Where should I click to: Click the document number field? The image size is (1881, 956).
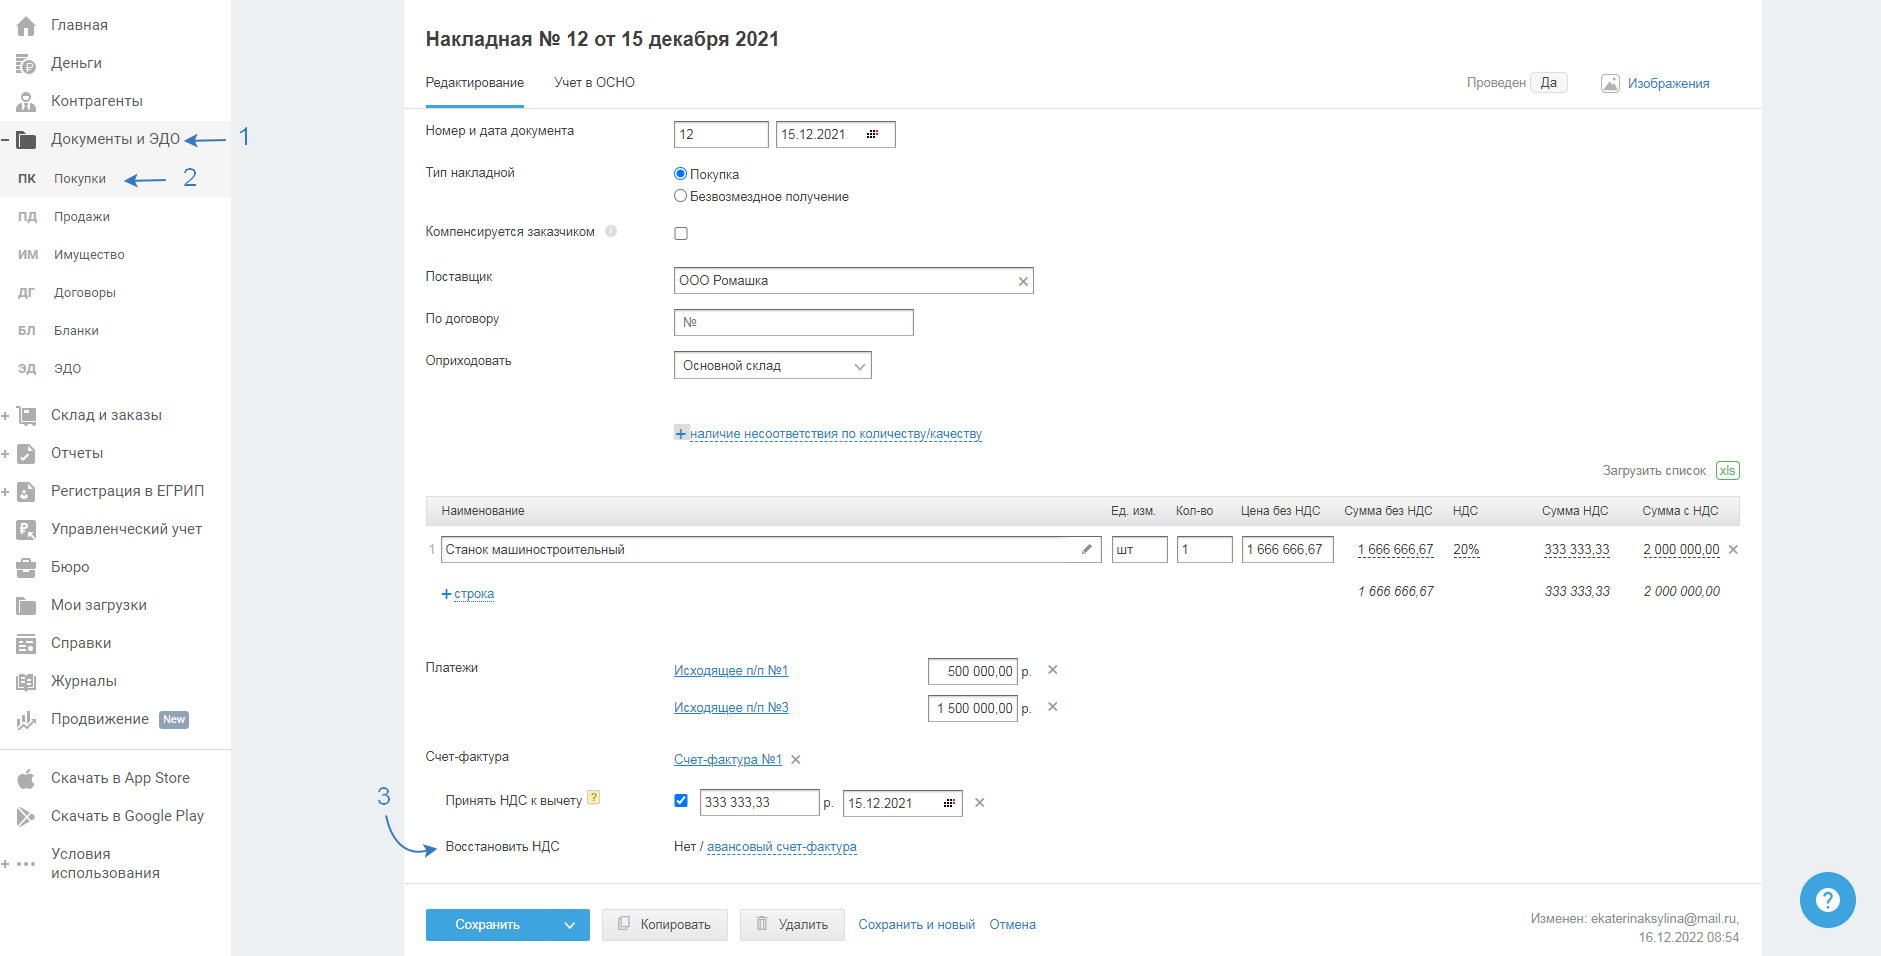(721, 134)
